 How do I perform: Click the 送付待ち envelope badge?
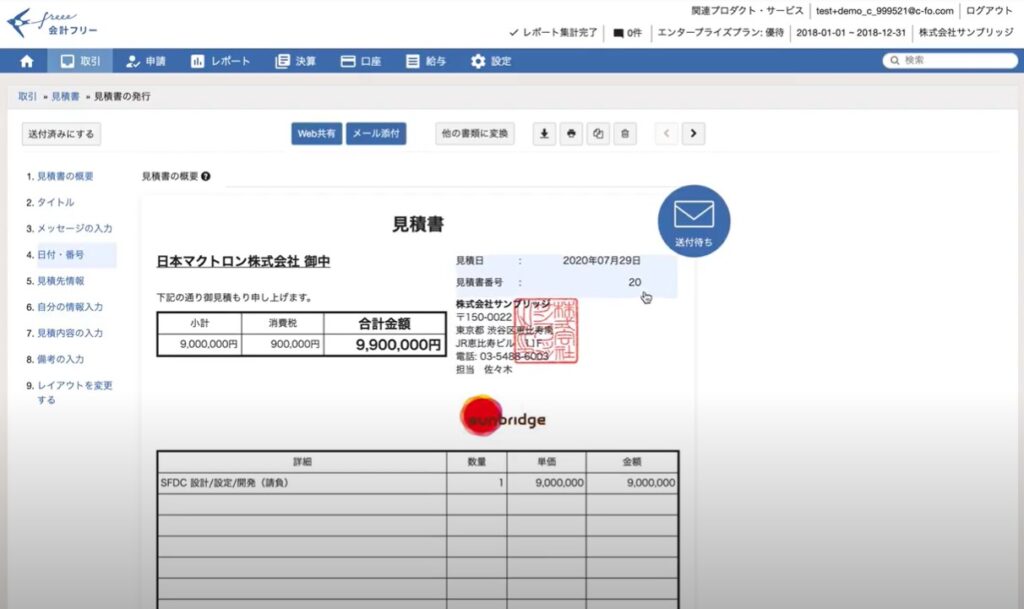pyautogui.click(x=693, y=220)
